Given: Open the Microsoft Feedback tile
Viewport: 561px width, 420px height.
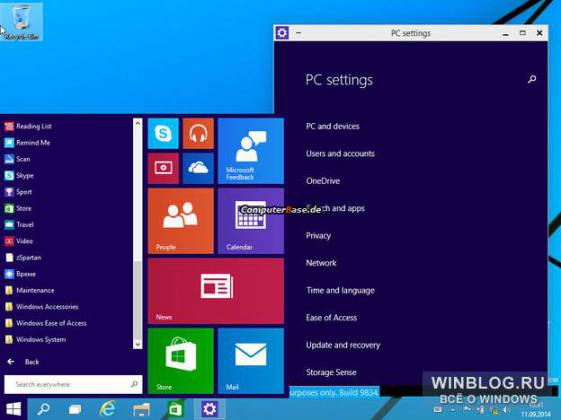Looking at the screenshot, I should point(251,151).
